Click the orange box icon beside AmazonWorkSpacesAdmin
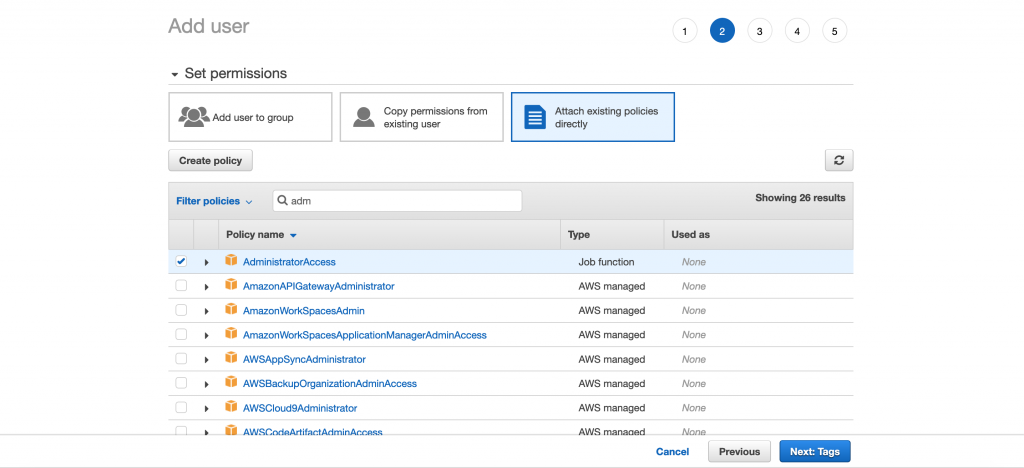This screenshot has width=1024, height=468. click(231, 309)
